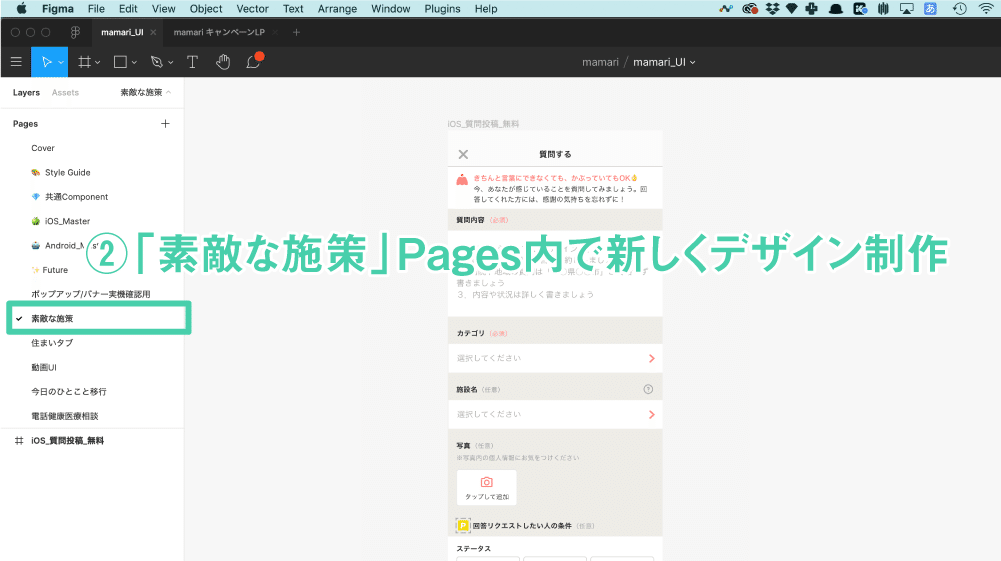
Task: Close the mamari_UI tab
Action: 153,33
